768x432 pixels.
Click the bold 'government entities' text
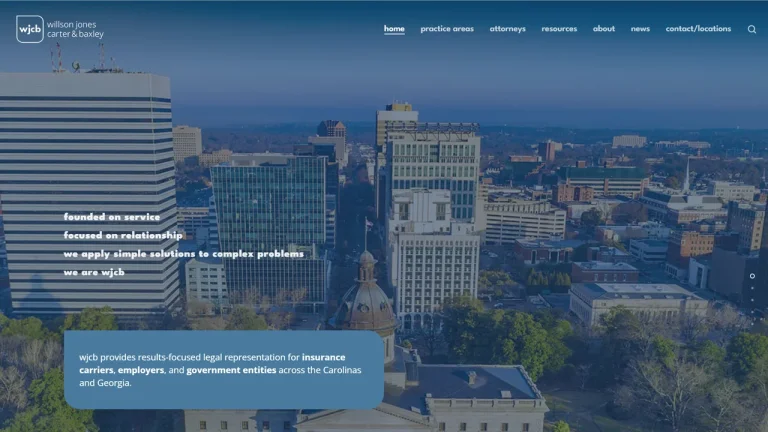pos(231,370)
